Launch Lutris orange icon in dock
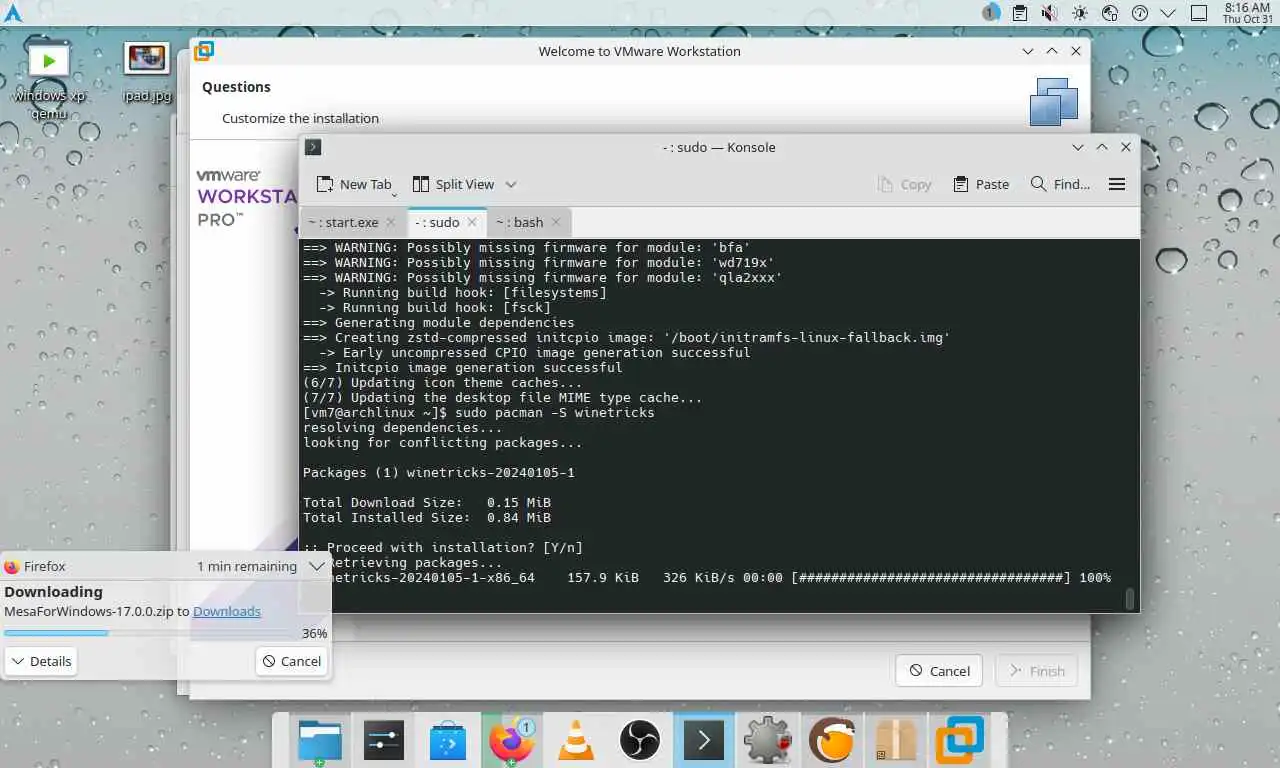The image size is (1280, 768). coord(832,741)
